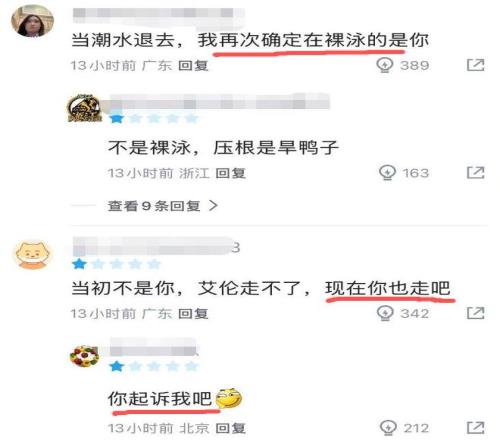Open the first commenter's portrait avatar
The width and height of the screenshot is (500, 440).
click(32, 21)
